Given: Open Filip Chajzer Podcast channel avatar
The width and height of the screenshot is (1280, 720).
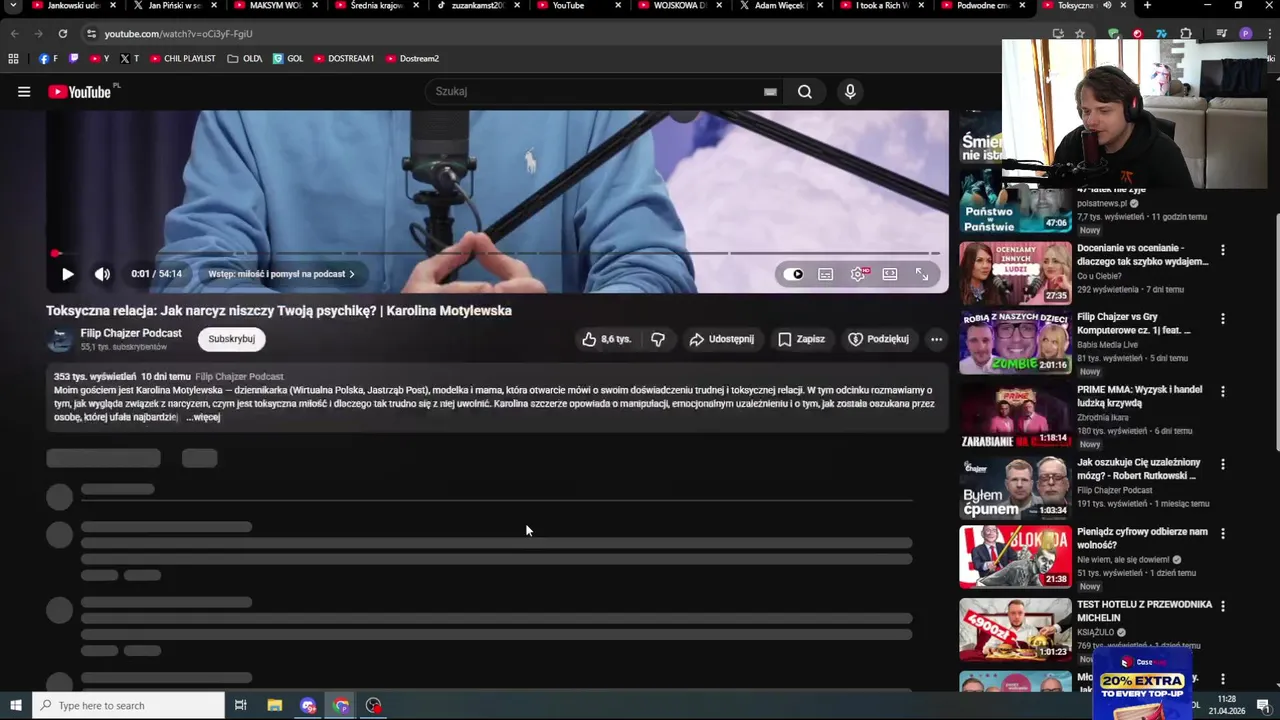Looking at the screenshot, I should click(60, 339).
